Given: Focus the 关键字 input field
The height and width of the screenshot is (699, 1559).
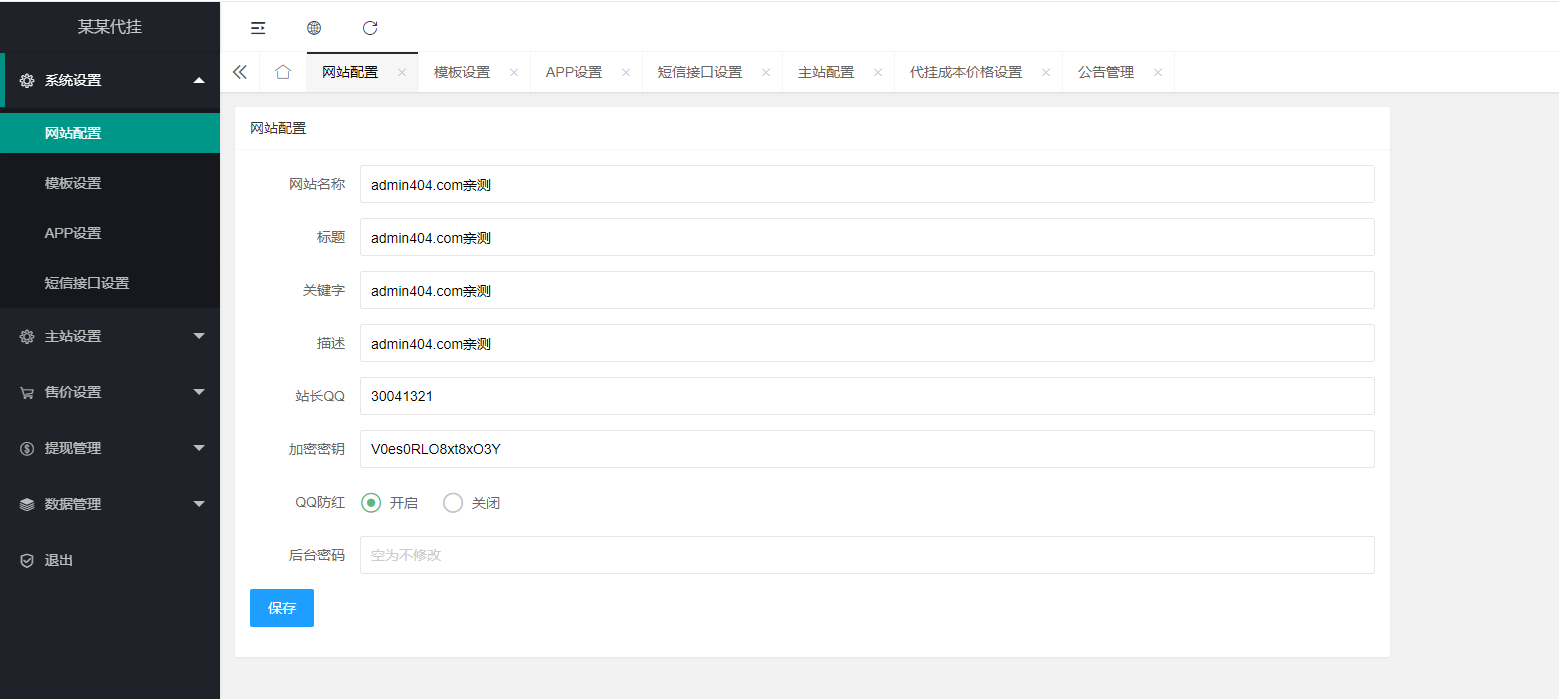Looking at the screenshot, I should [x=867, y=290].
